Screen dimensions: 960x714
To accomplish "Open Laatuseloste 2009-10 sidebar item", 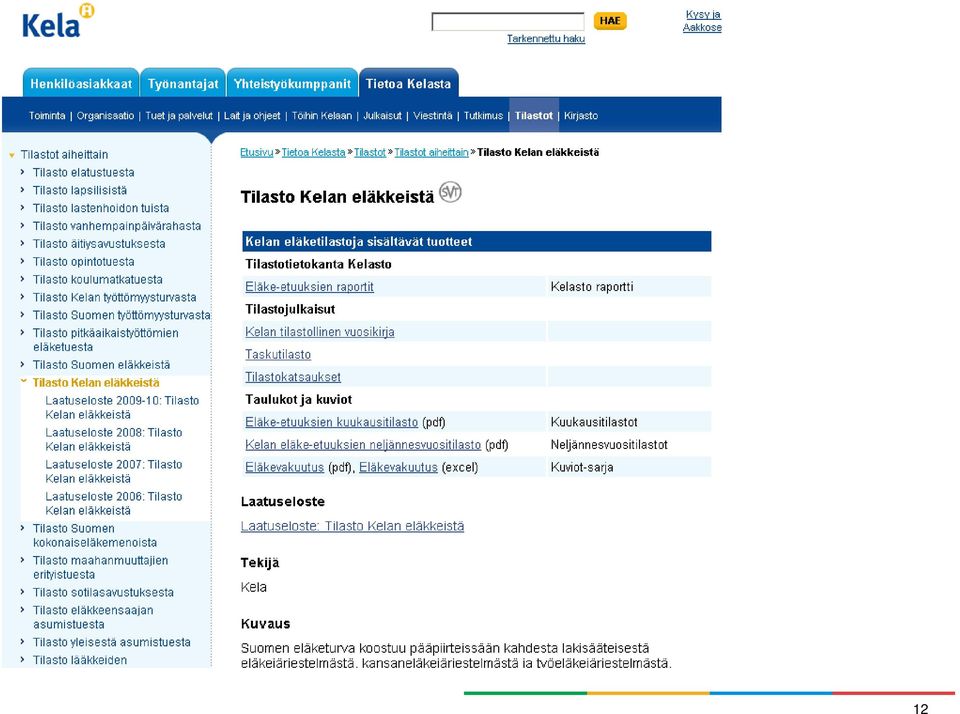I will [122, 407].
